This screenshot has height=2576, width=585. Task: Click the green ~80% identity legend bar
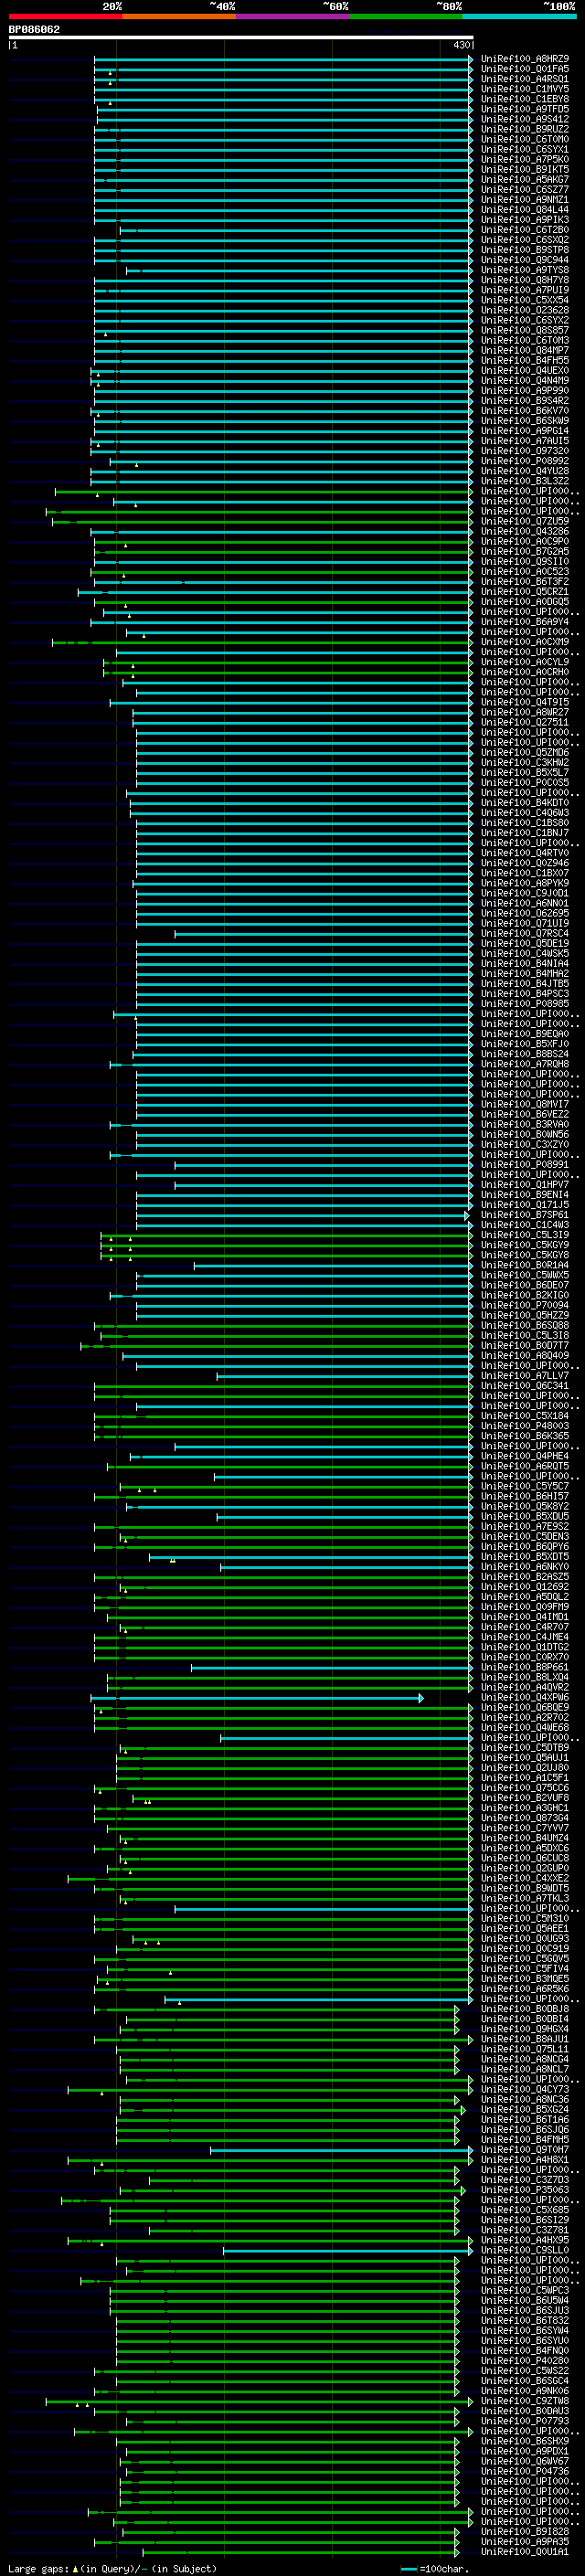(x=406, y=16)
